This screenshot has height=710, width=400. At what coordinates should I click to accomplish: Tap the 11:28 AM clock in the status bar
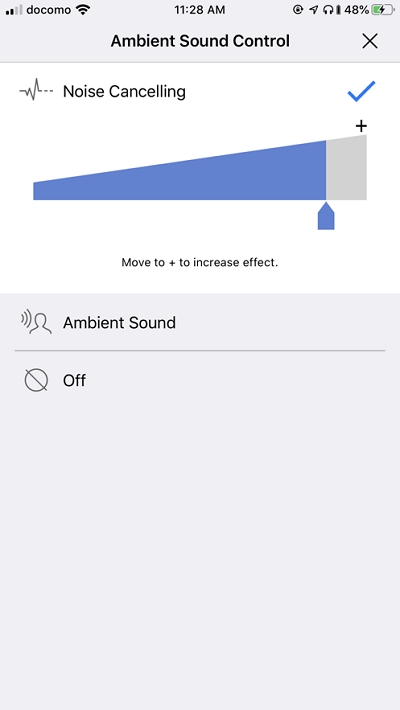point(200,10)
